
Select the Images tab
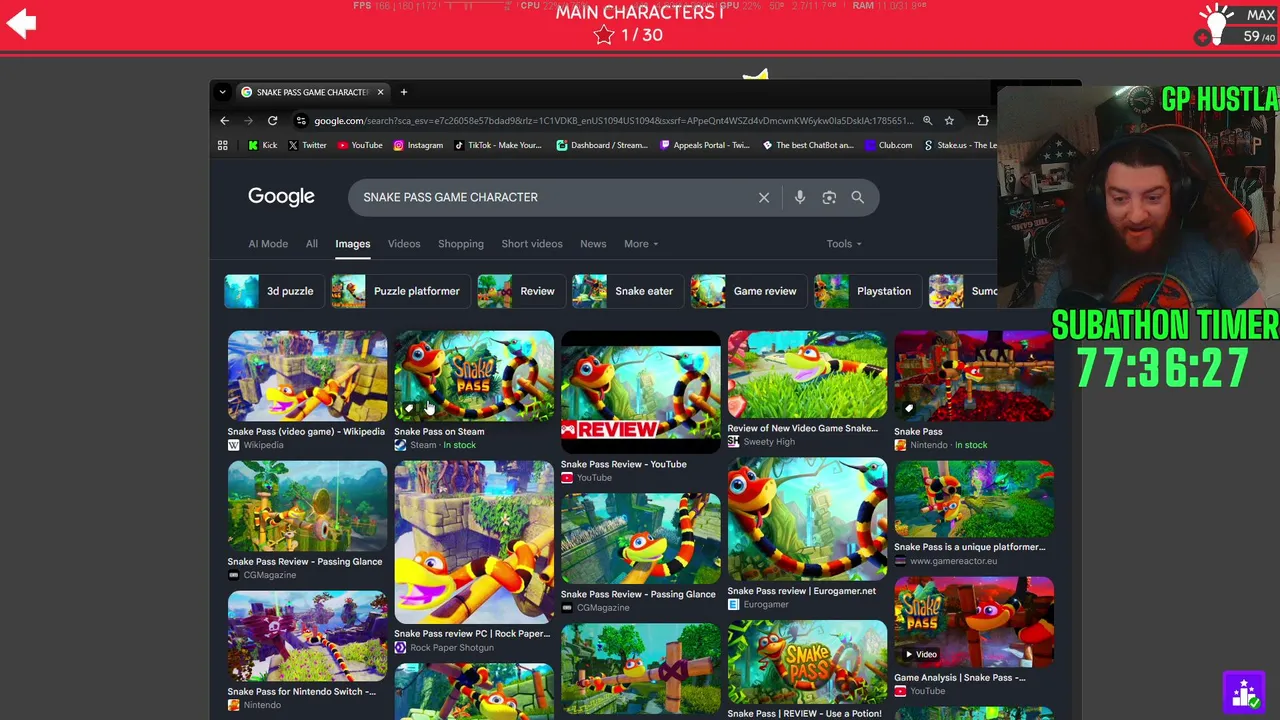[x=352, y=244]
